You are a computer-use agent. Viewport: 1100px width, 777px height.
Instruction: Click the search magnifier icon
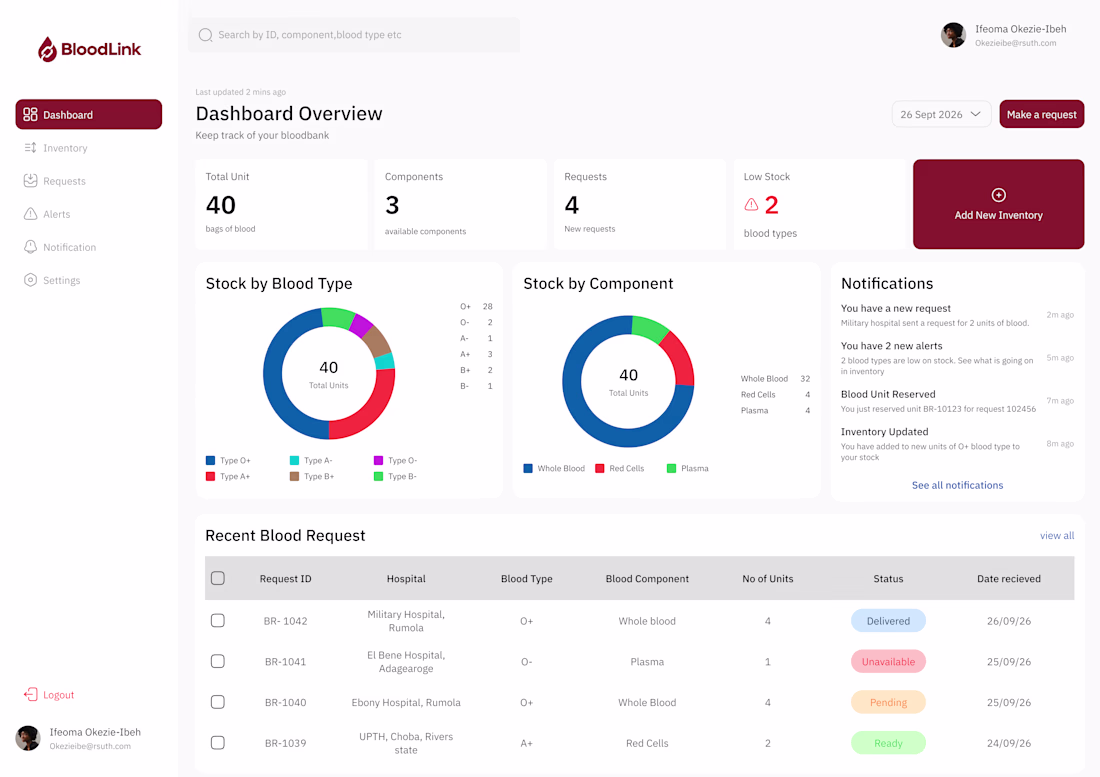[205, 35]
